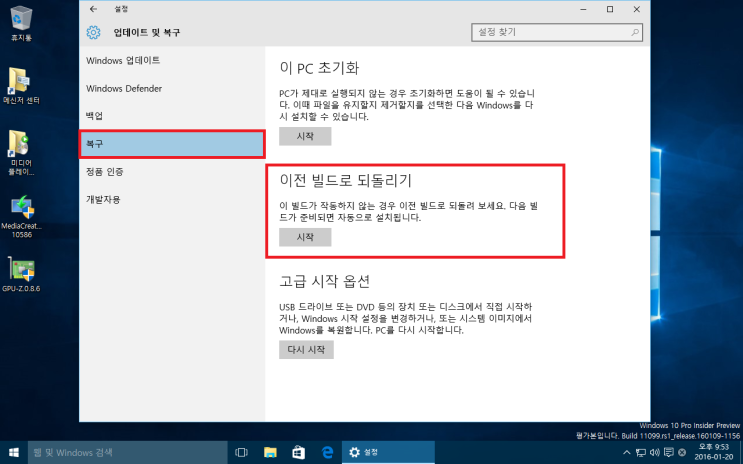
Task: Open the Store from the taskbar
Action: click(299, 453)
